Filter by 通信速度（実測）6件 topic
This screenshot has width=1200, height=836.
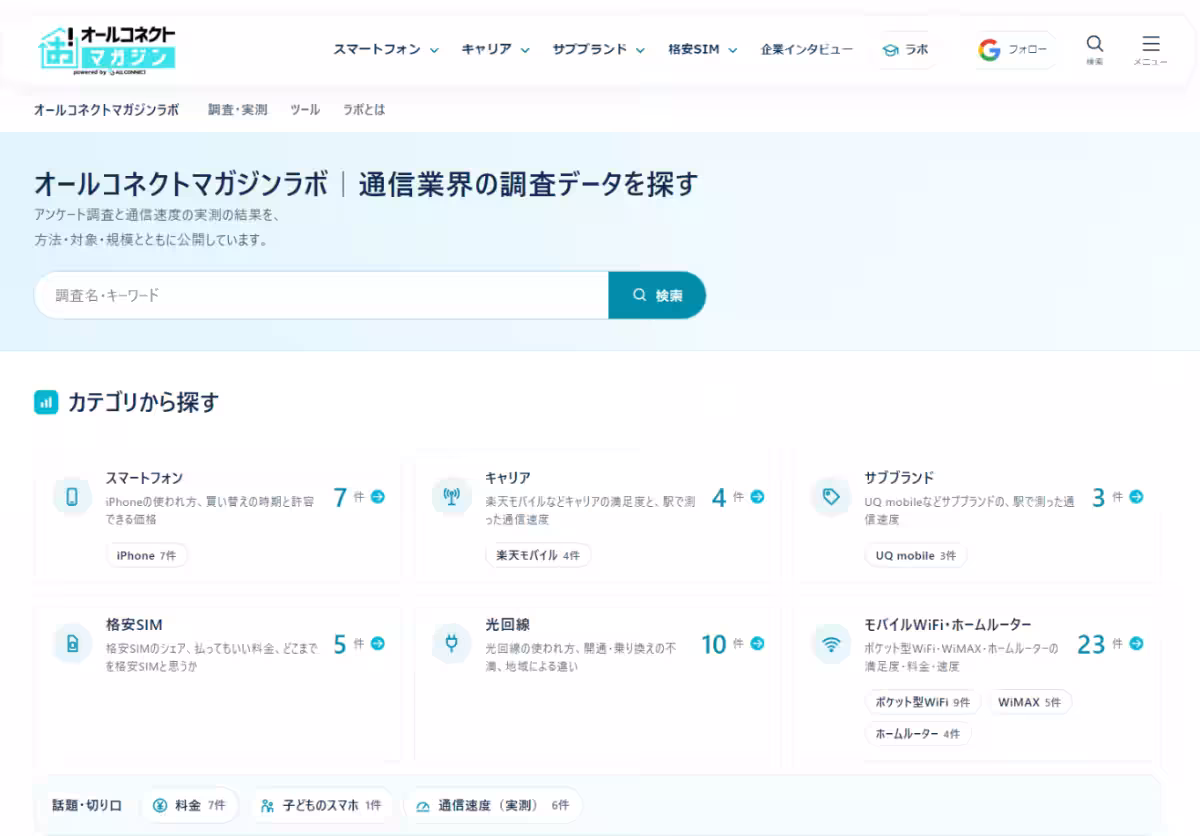tap(493, 805)
